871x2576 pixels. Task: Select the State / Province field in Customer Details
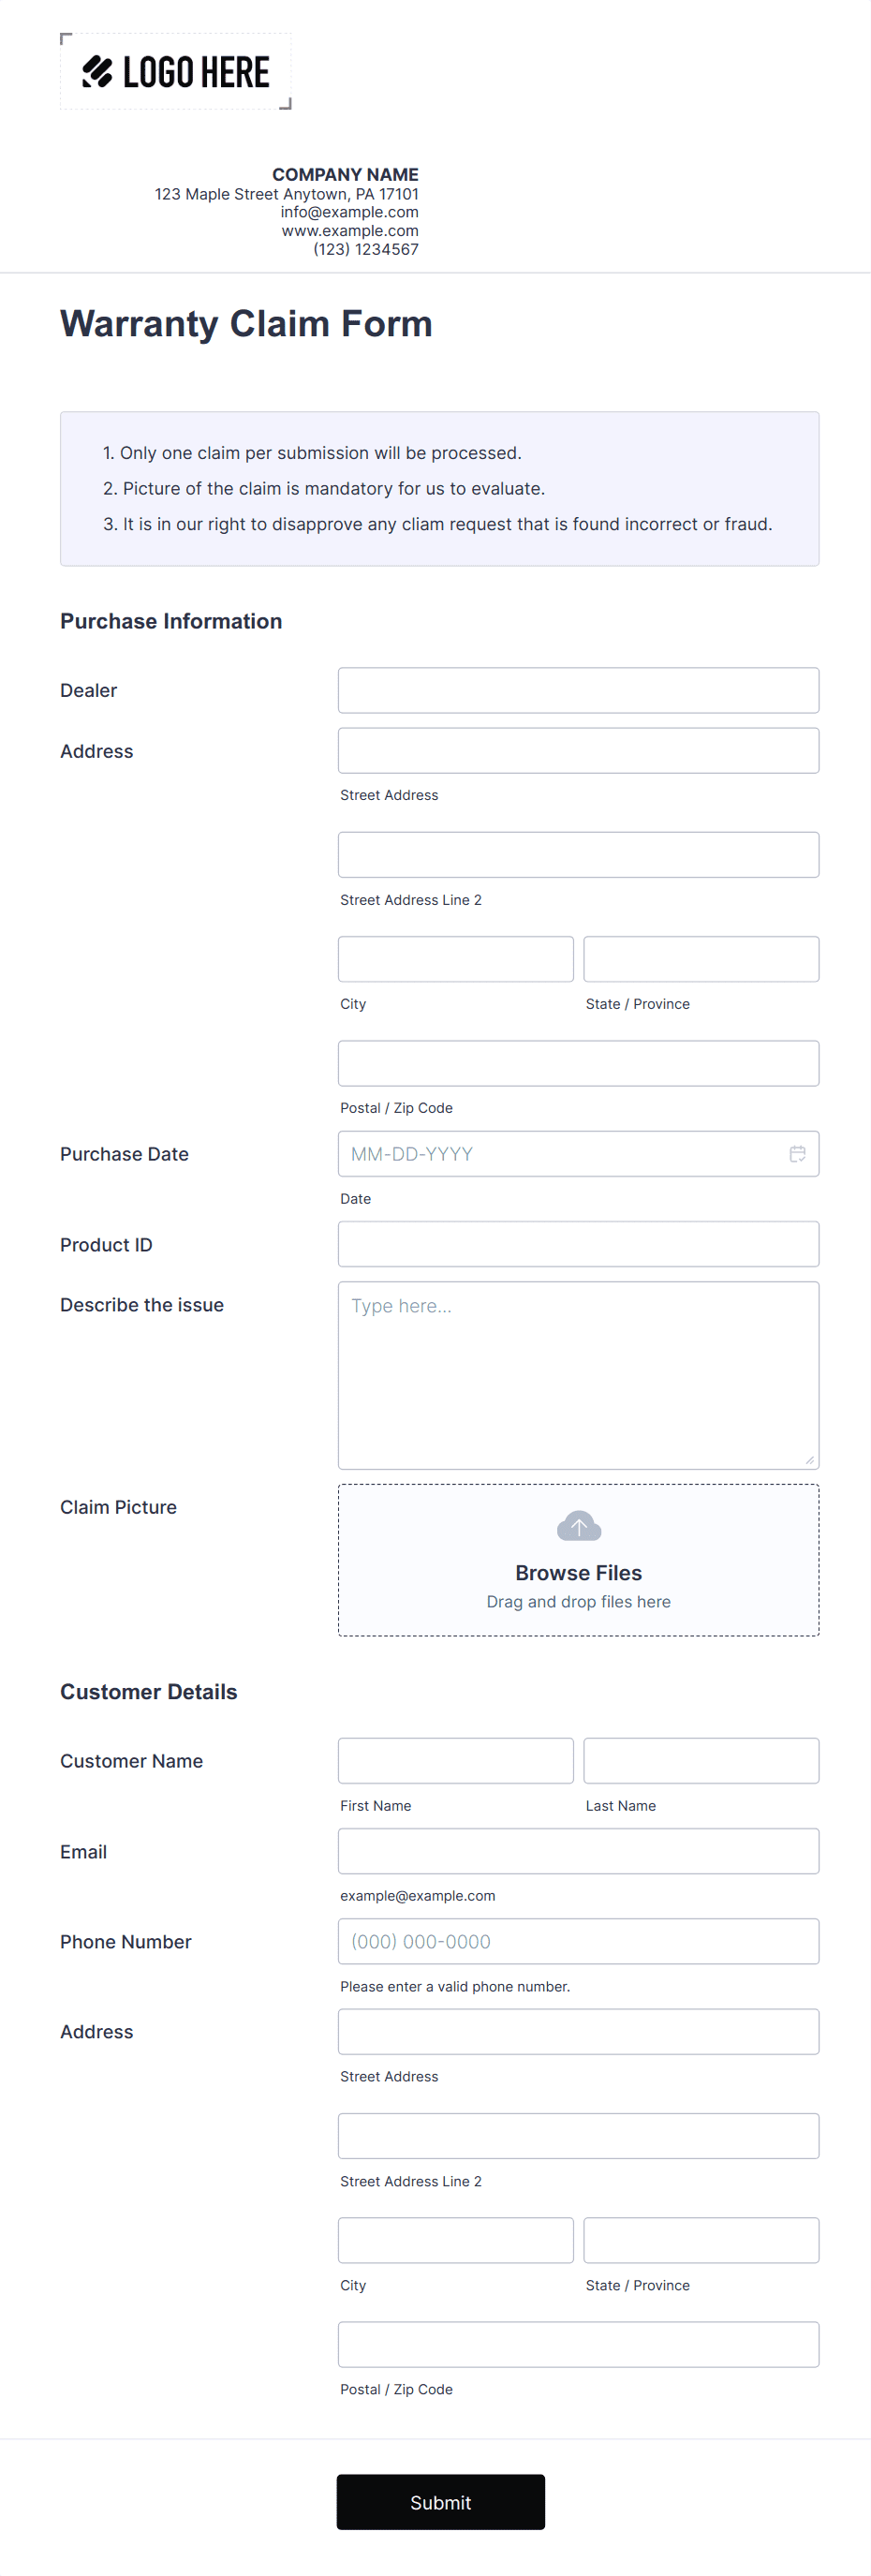[x=701, y=2239]
